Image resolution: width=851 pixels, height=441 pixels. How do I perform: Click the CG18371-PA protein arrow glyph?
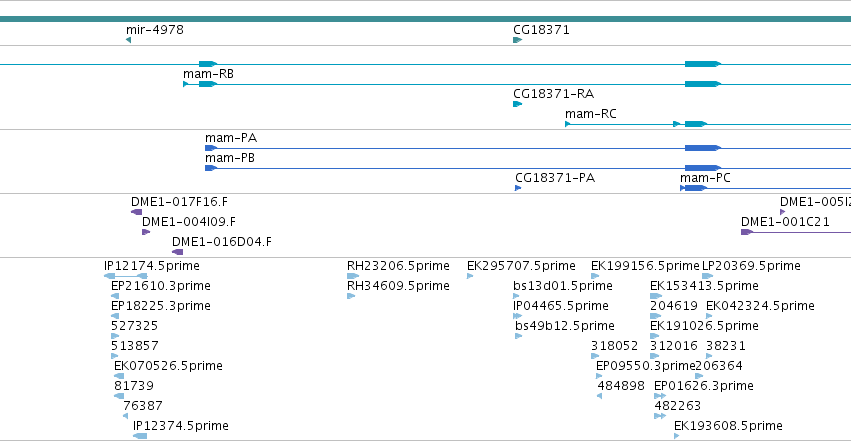point(518,188)
